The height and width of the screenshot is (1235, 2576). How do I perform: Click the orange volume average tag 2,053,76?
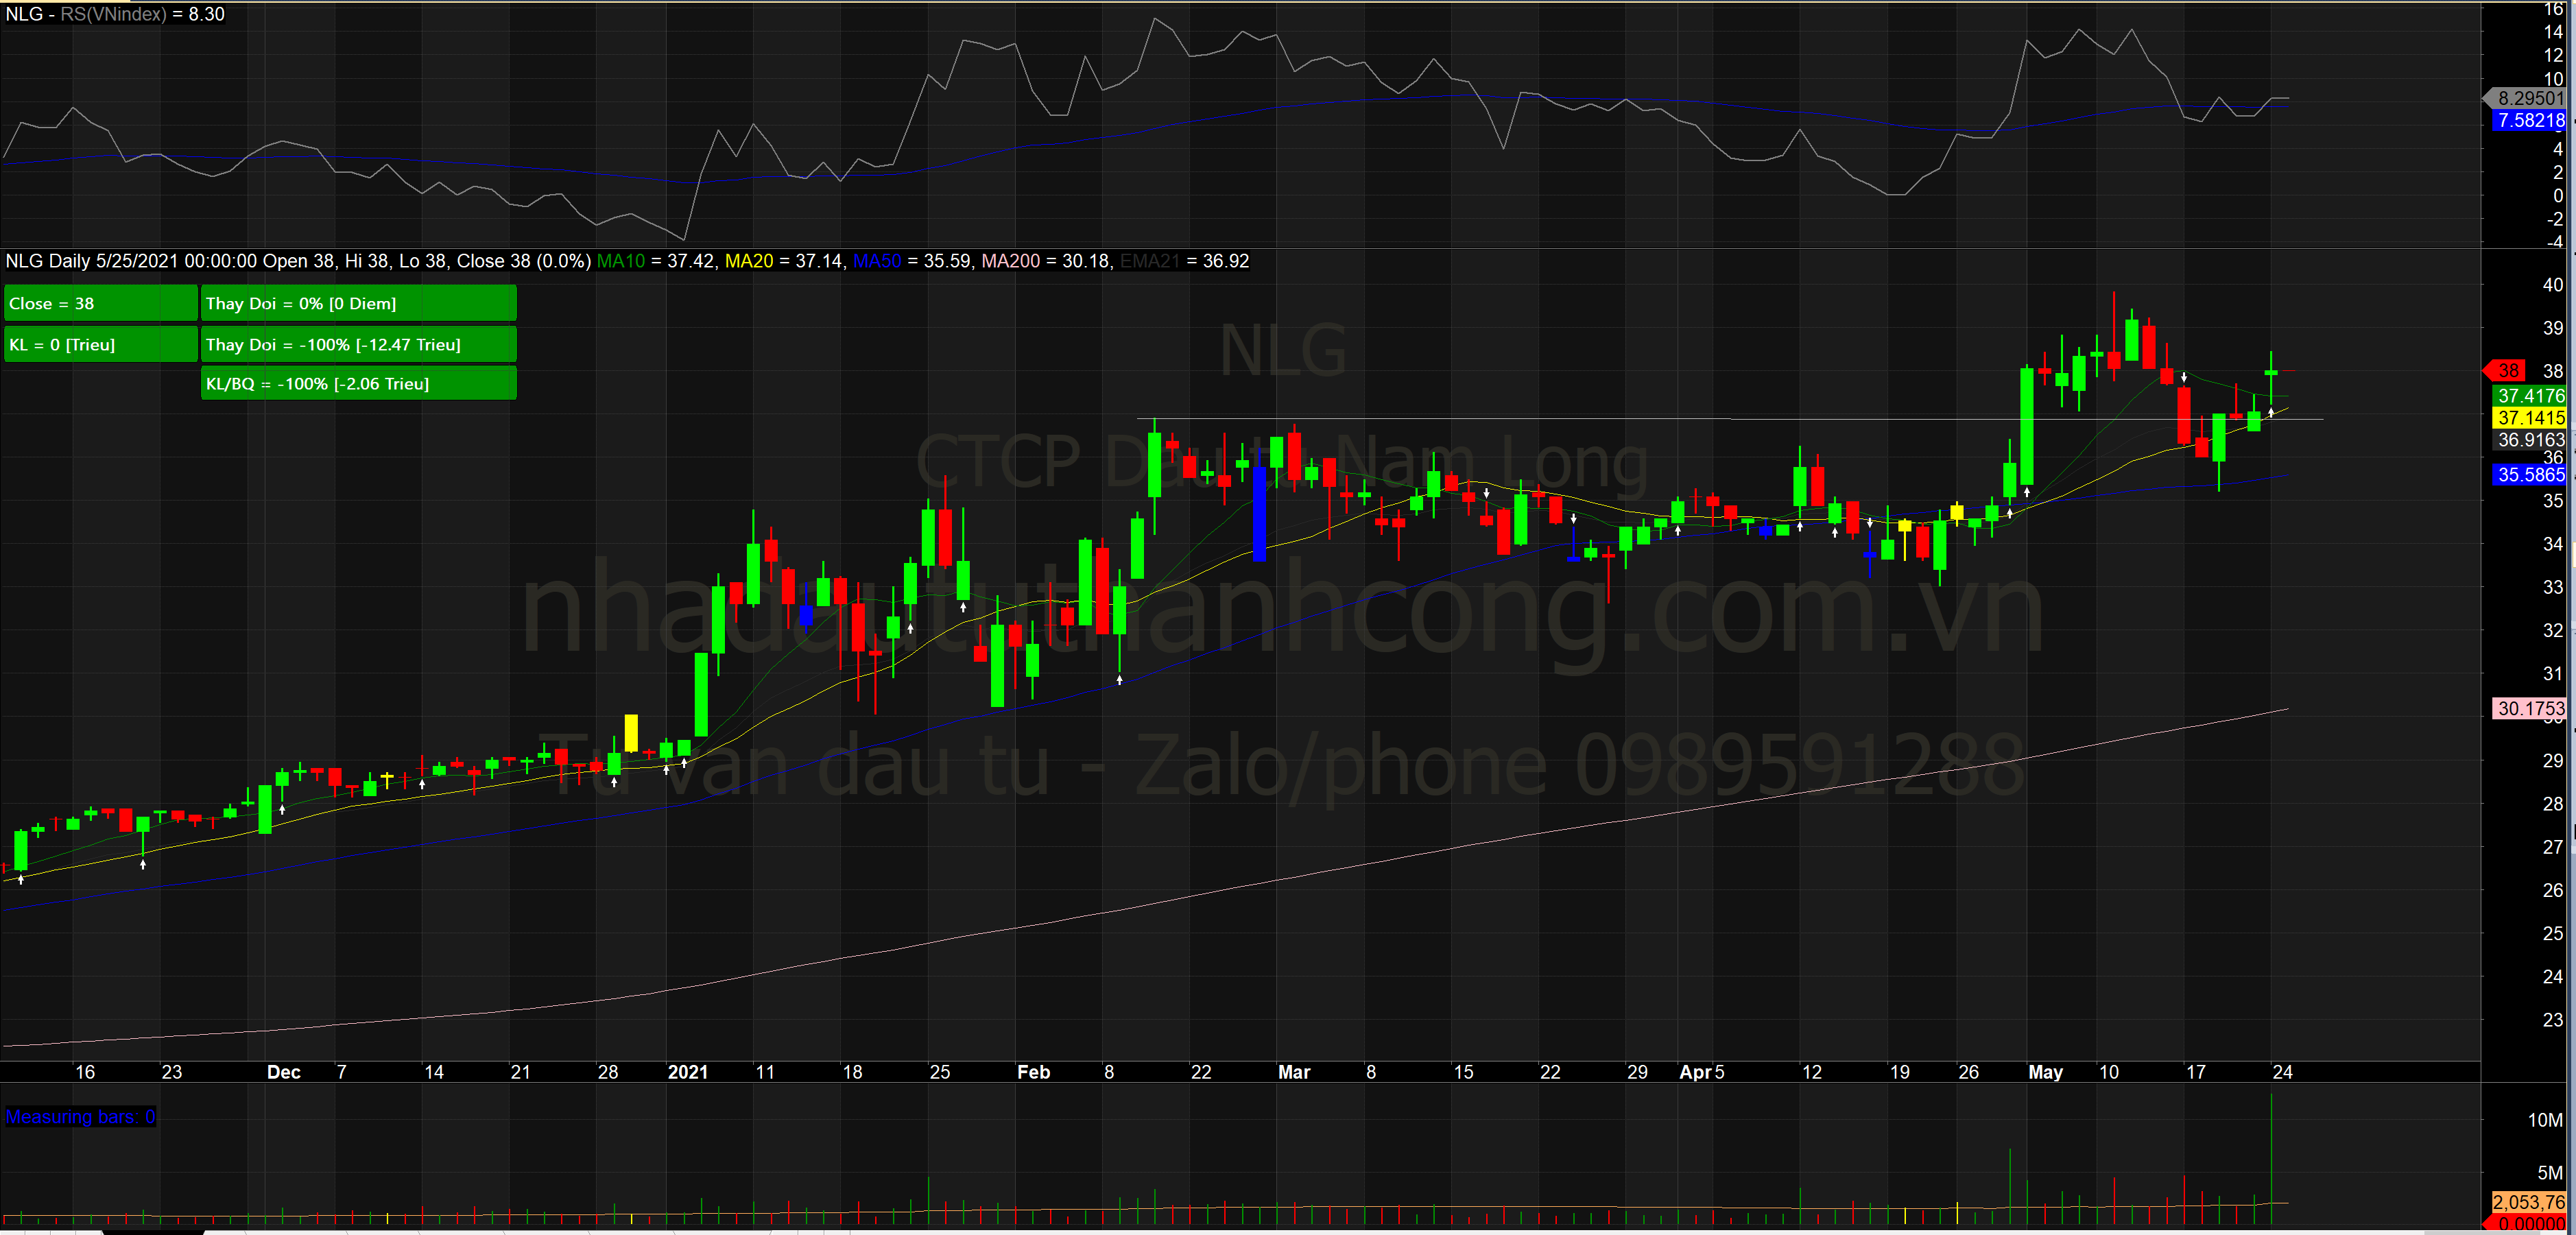pyautogui.click(x=2528, y=1202)
